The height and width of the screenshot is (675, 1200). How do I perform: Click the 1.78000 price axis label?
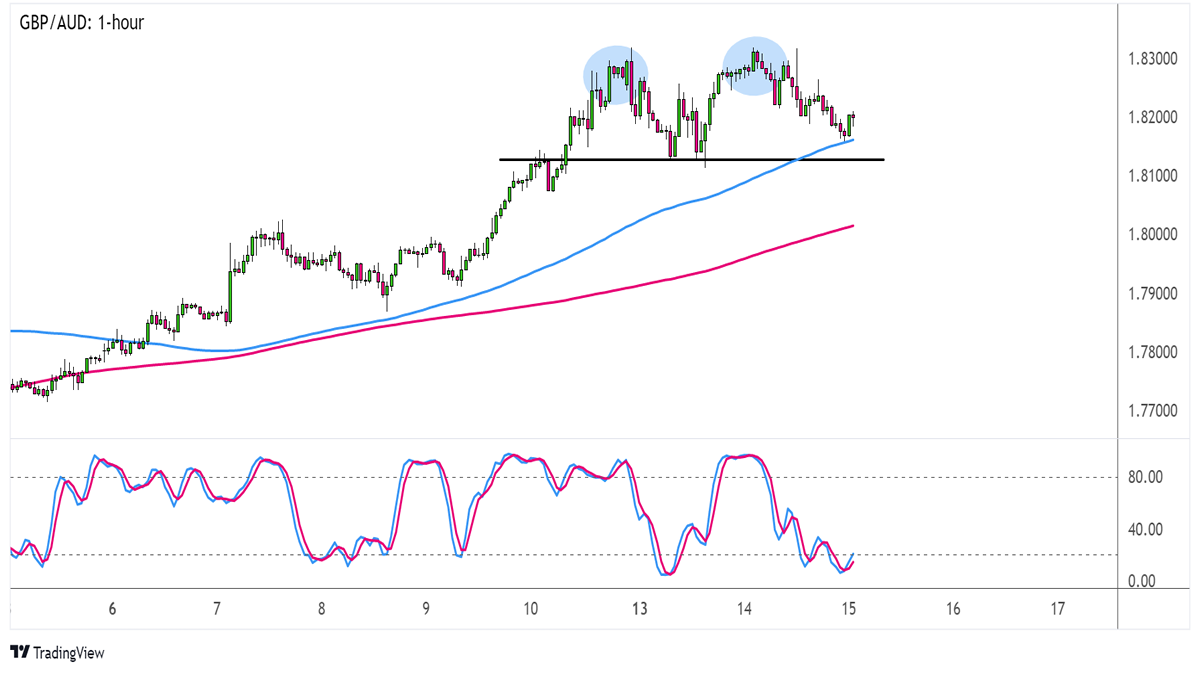click(1155, 352)
